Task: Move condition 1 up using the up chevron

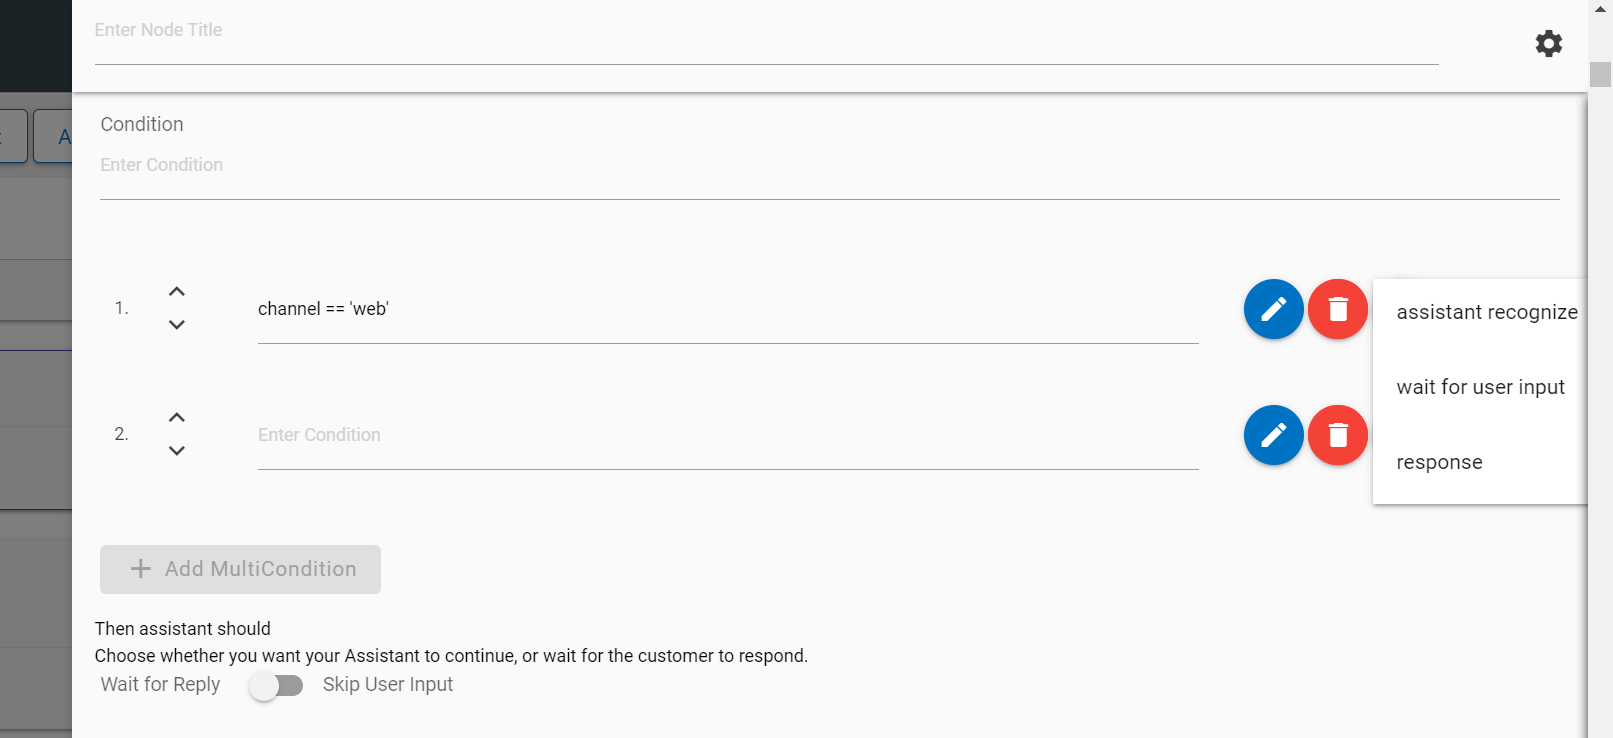Action: (x=177, y=290)
